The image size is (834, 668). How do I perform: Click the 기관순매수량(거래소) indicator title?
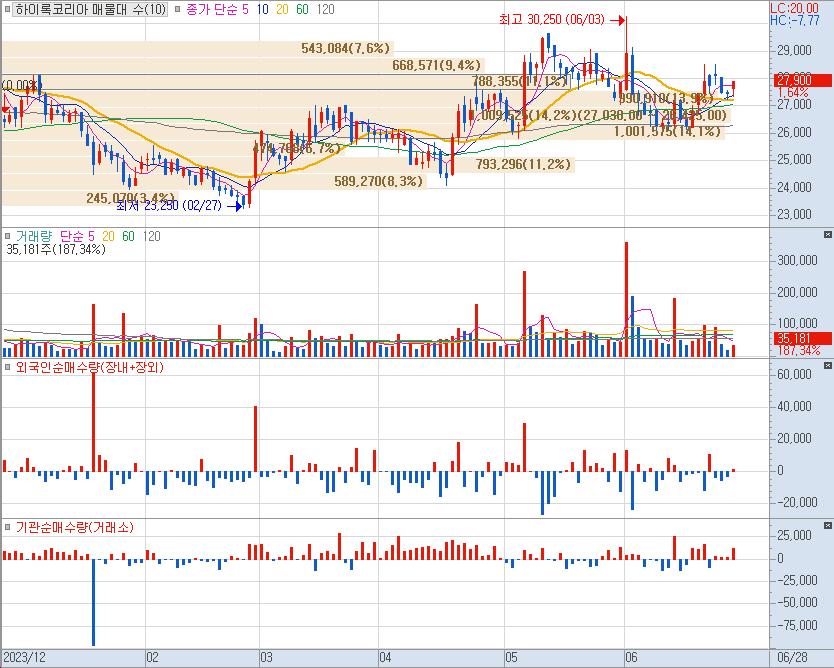(x=75, y=527)
